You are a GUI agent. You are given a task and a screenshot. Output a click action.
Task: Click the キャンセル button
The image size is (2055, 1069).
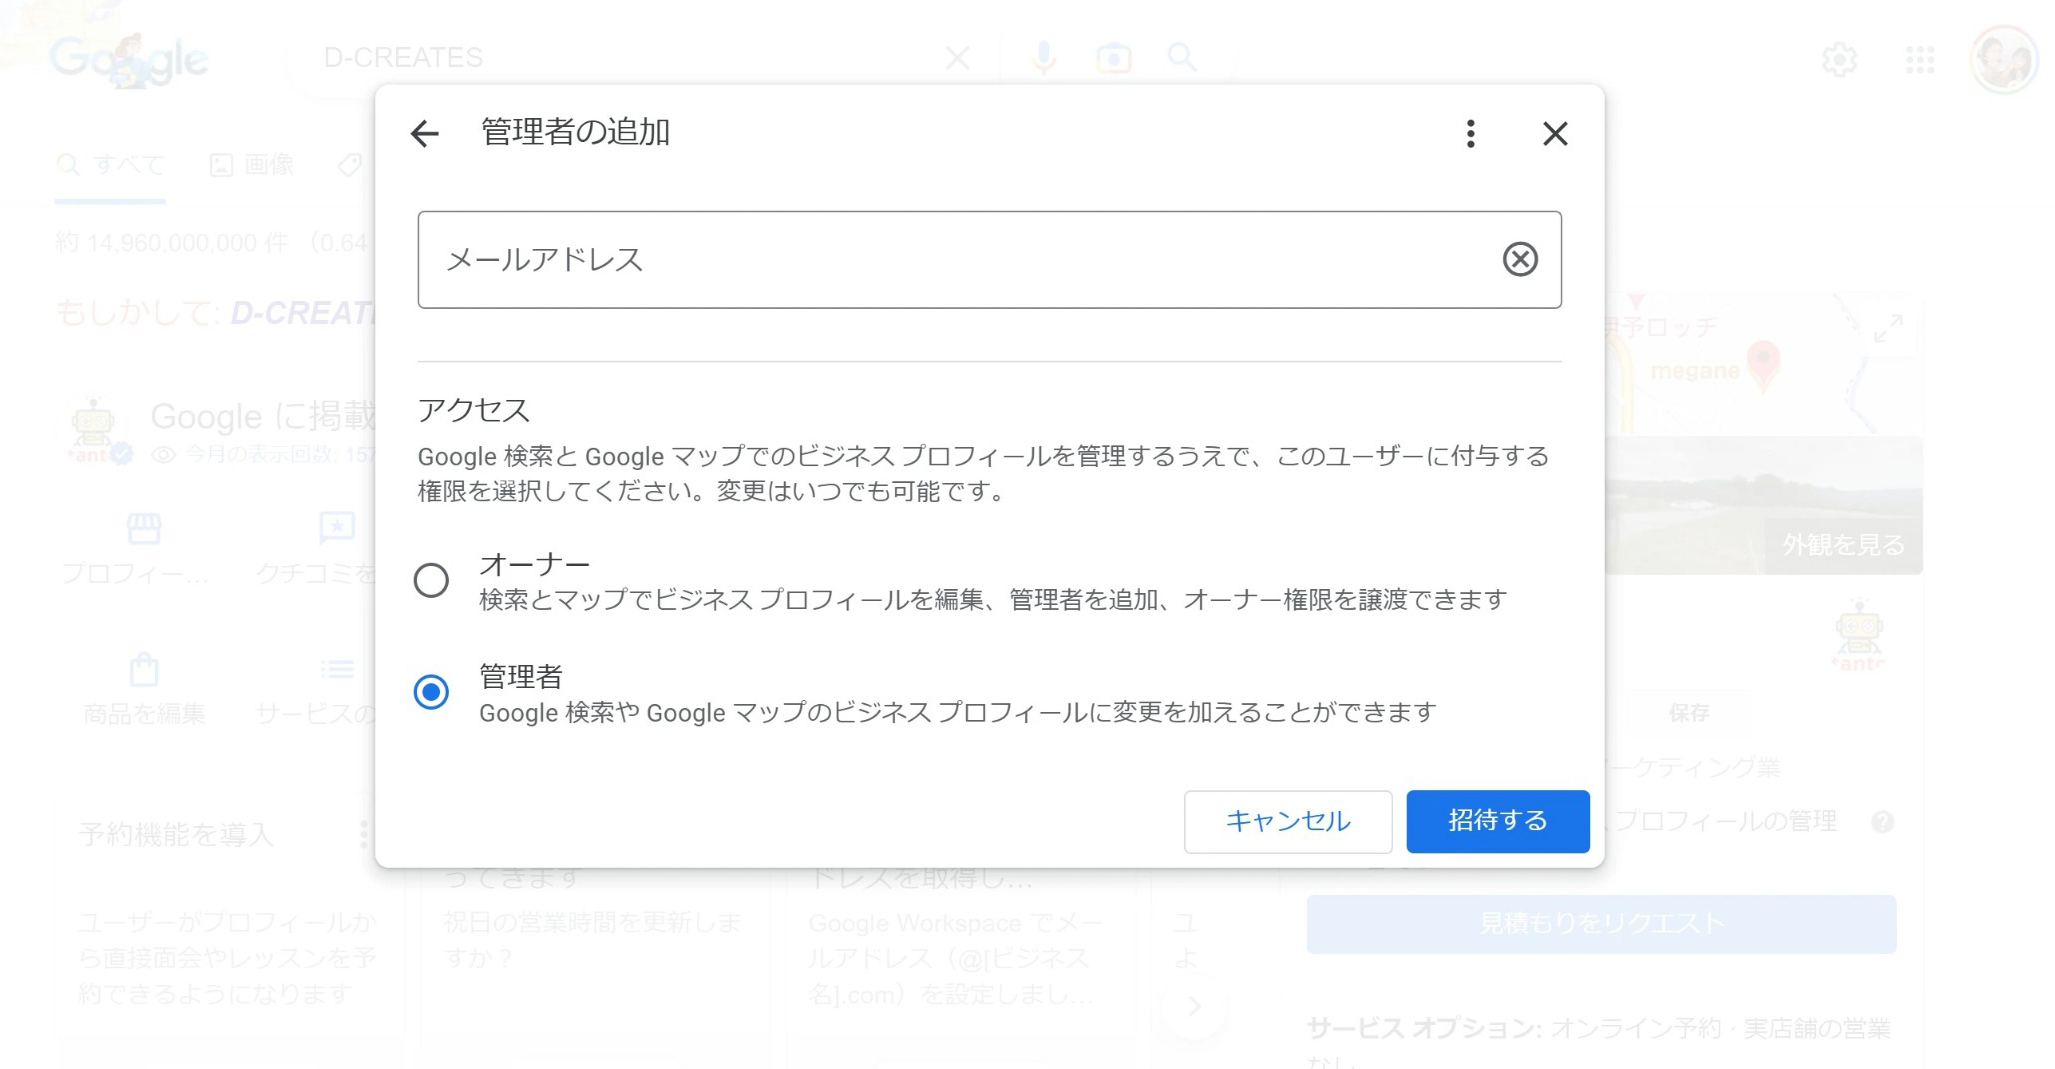tap(1287, 821)
